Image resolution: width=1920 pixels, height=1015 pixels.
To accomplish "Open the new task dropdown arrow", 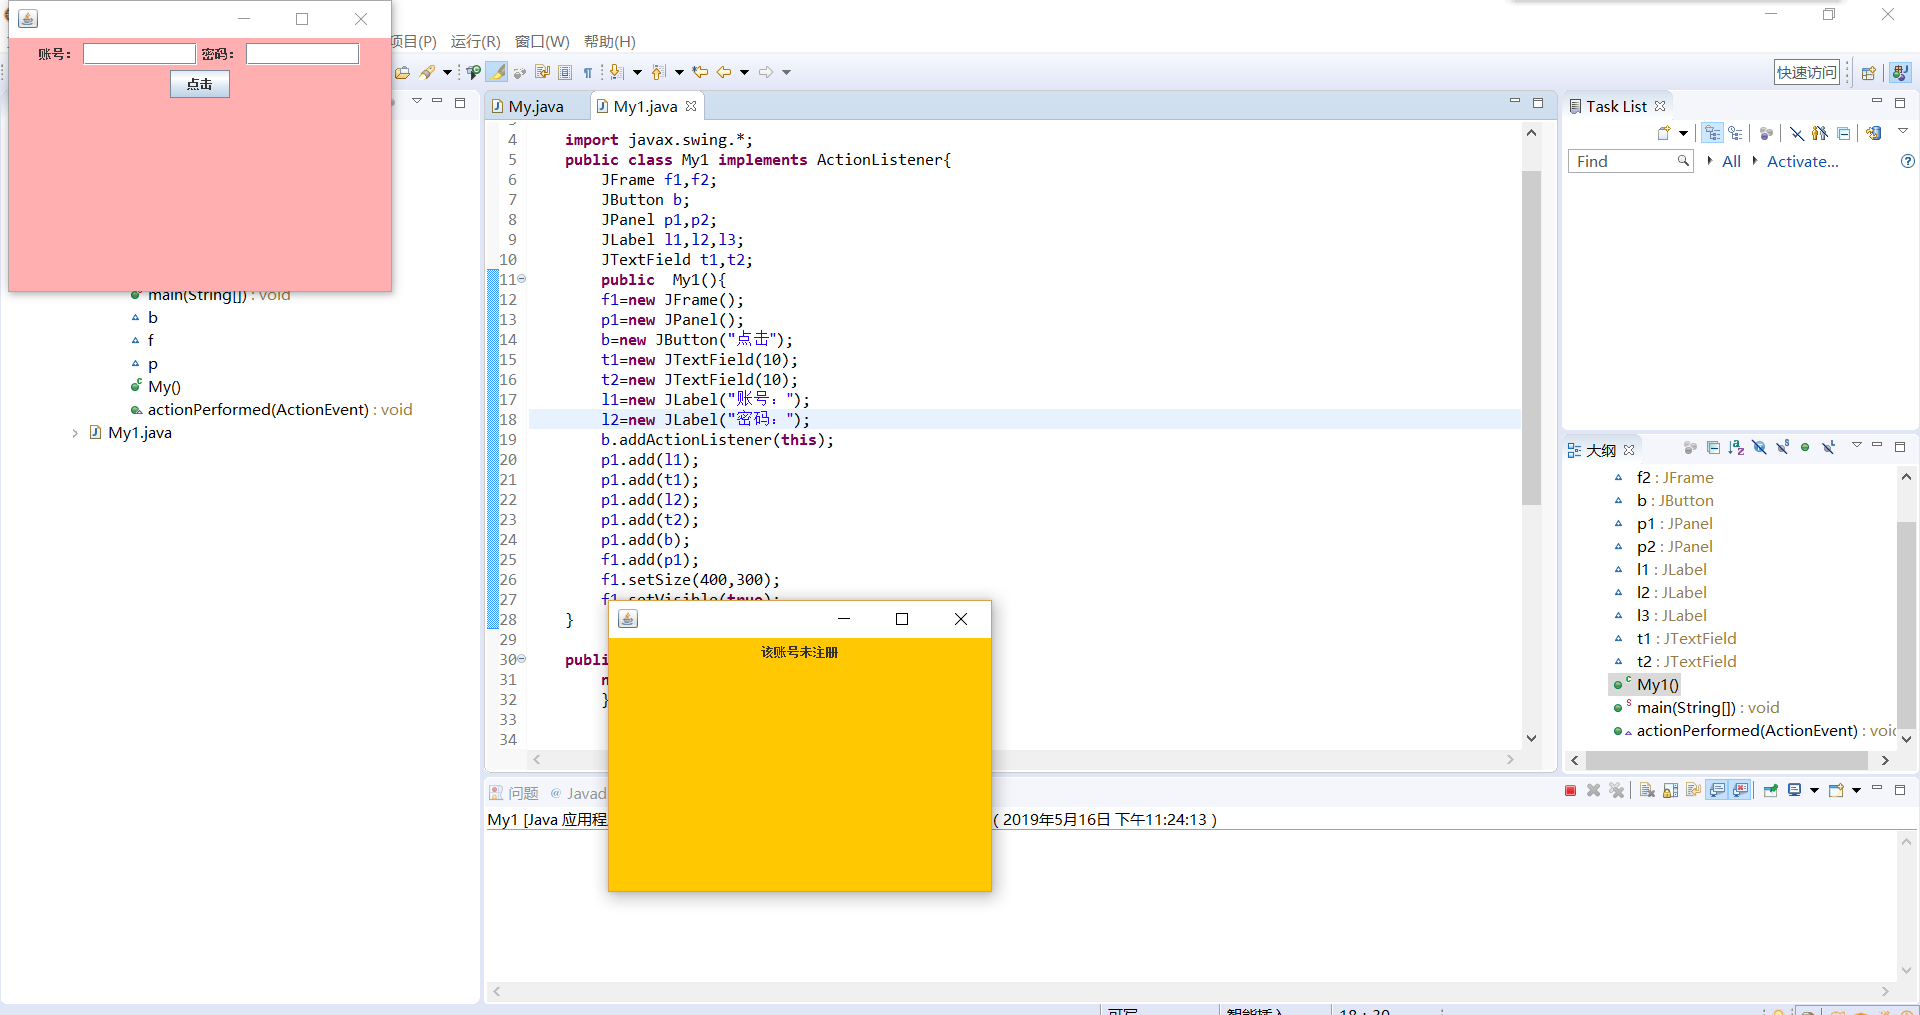I will [1684, 133].
